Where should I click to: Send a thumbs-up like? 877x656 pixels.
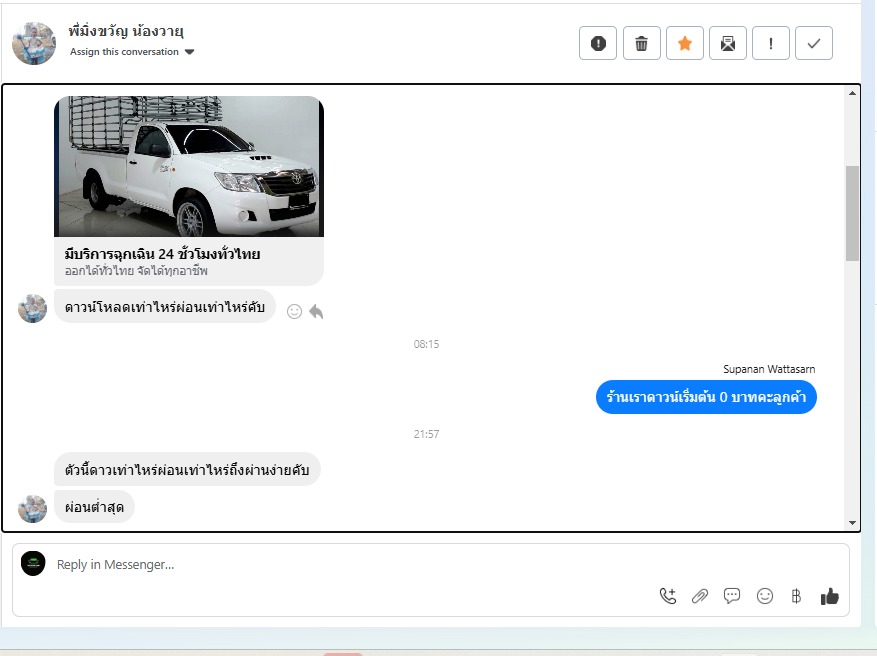click(829, 596)
